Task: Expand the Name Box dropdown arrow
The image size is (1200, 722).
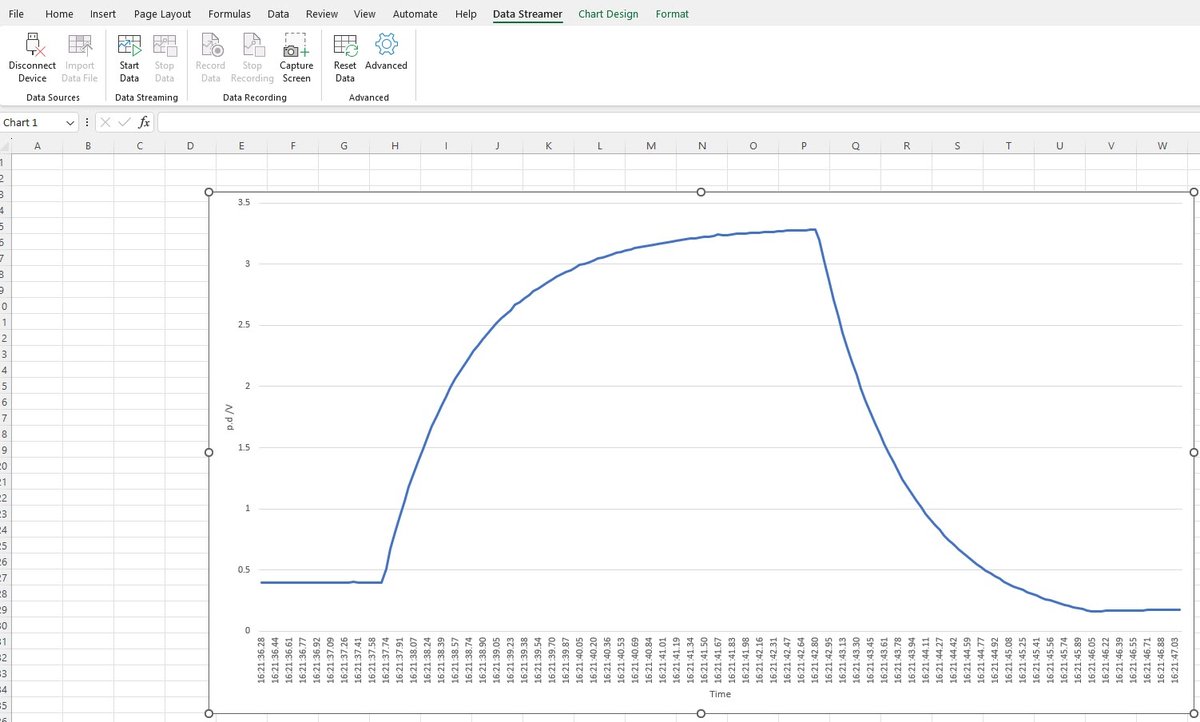Action: point(70,122)
